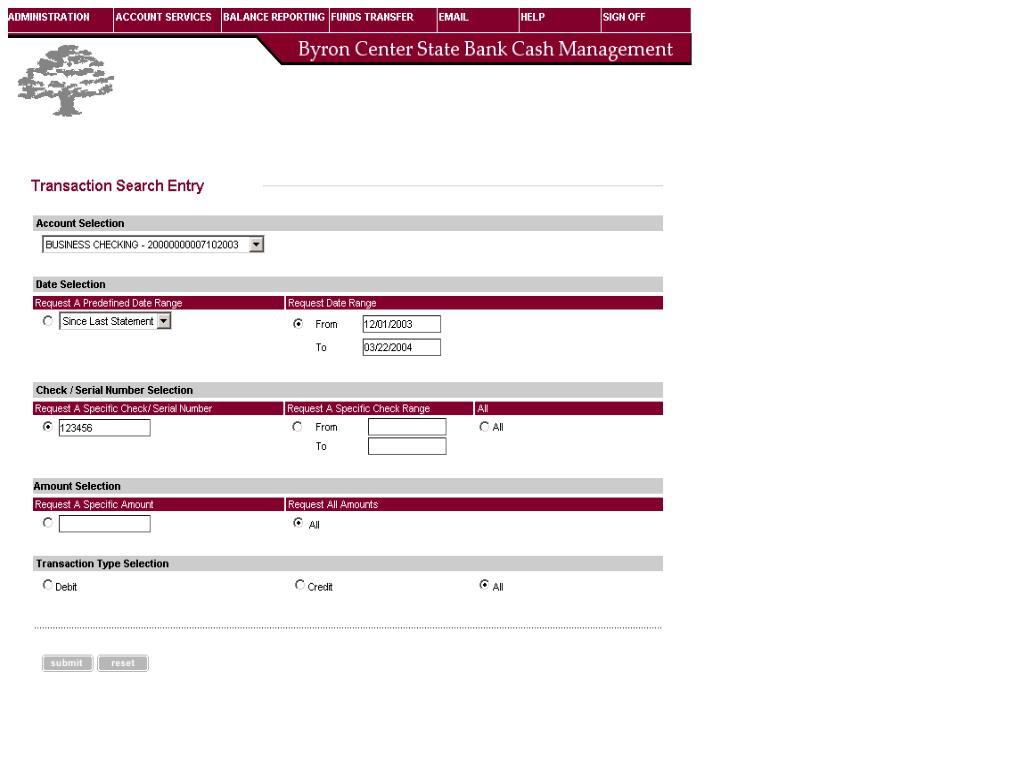Click the check range To input field
The width and height of the screenshot is (1024, 768).
pyautogui.click(x=407, y=446)
